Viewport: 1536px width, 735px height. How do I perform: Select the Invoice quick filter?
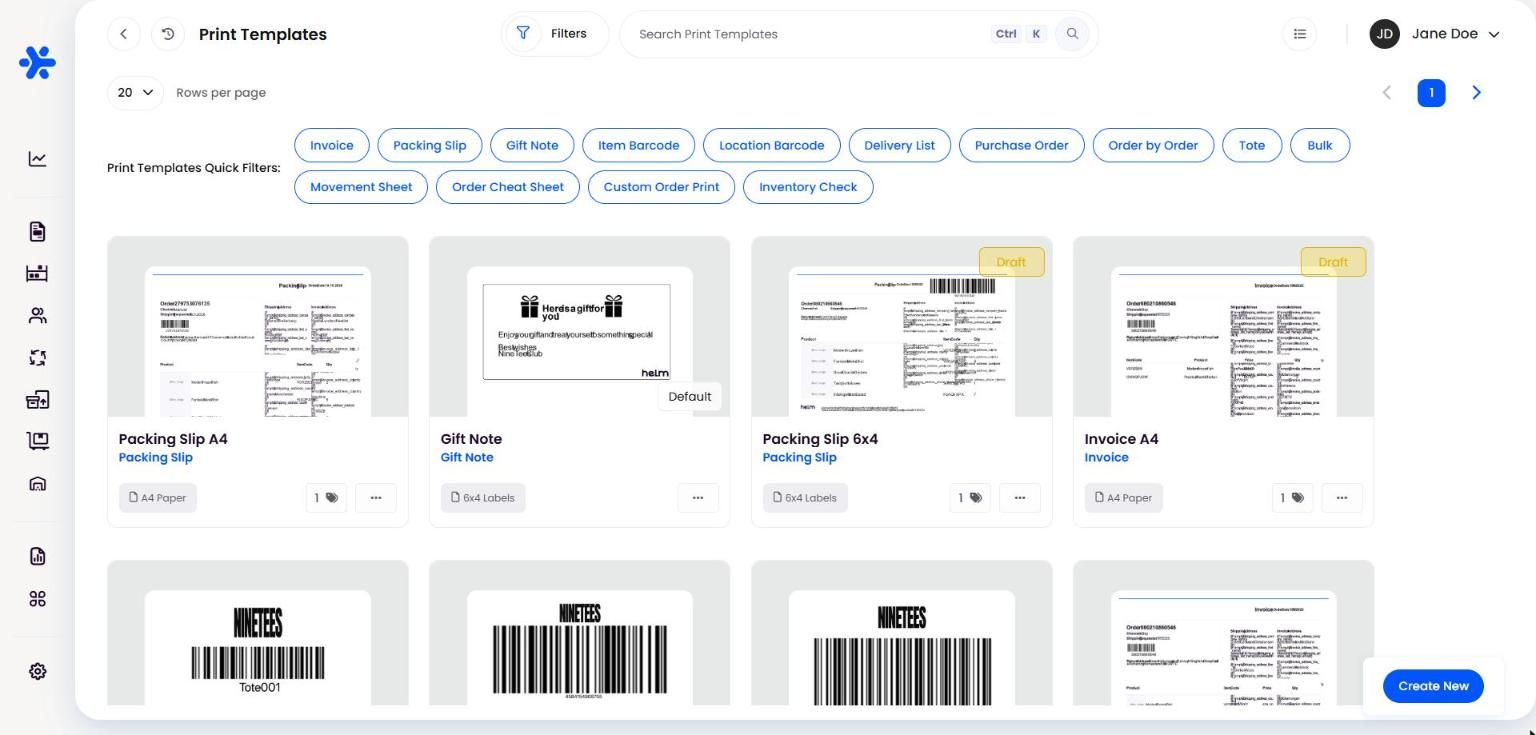(x=332, y=145)
